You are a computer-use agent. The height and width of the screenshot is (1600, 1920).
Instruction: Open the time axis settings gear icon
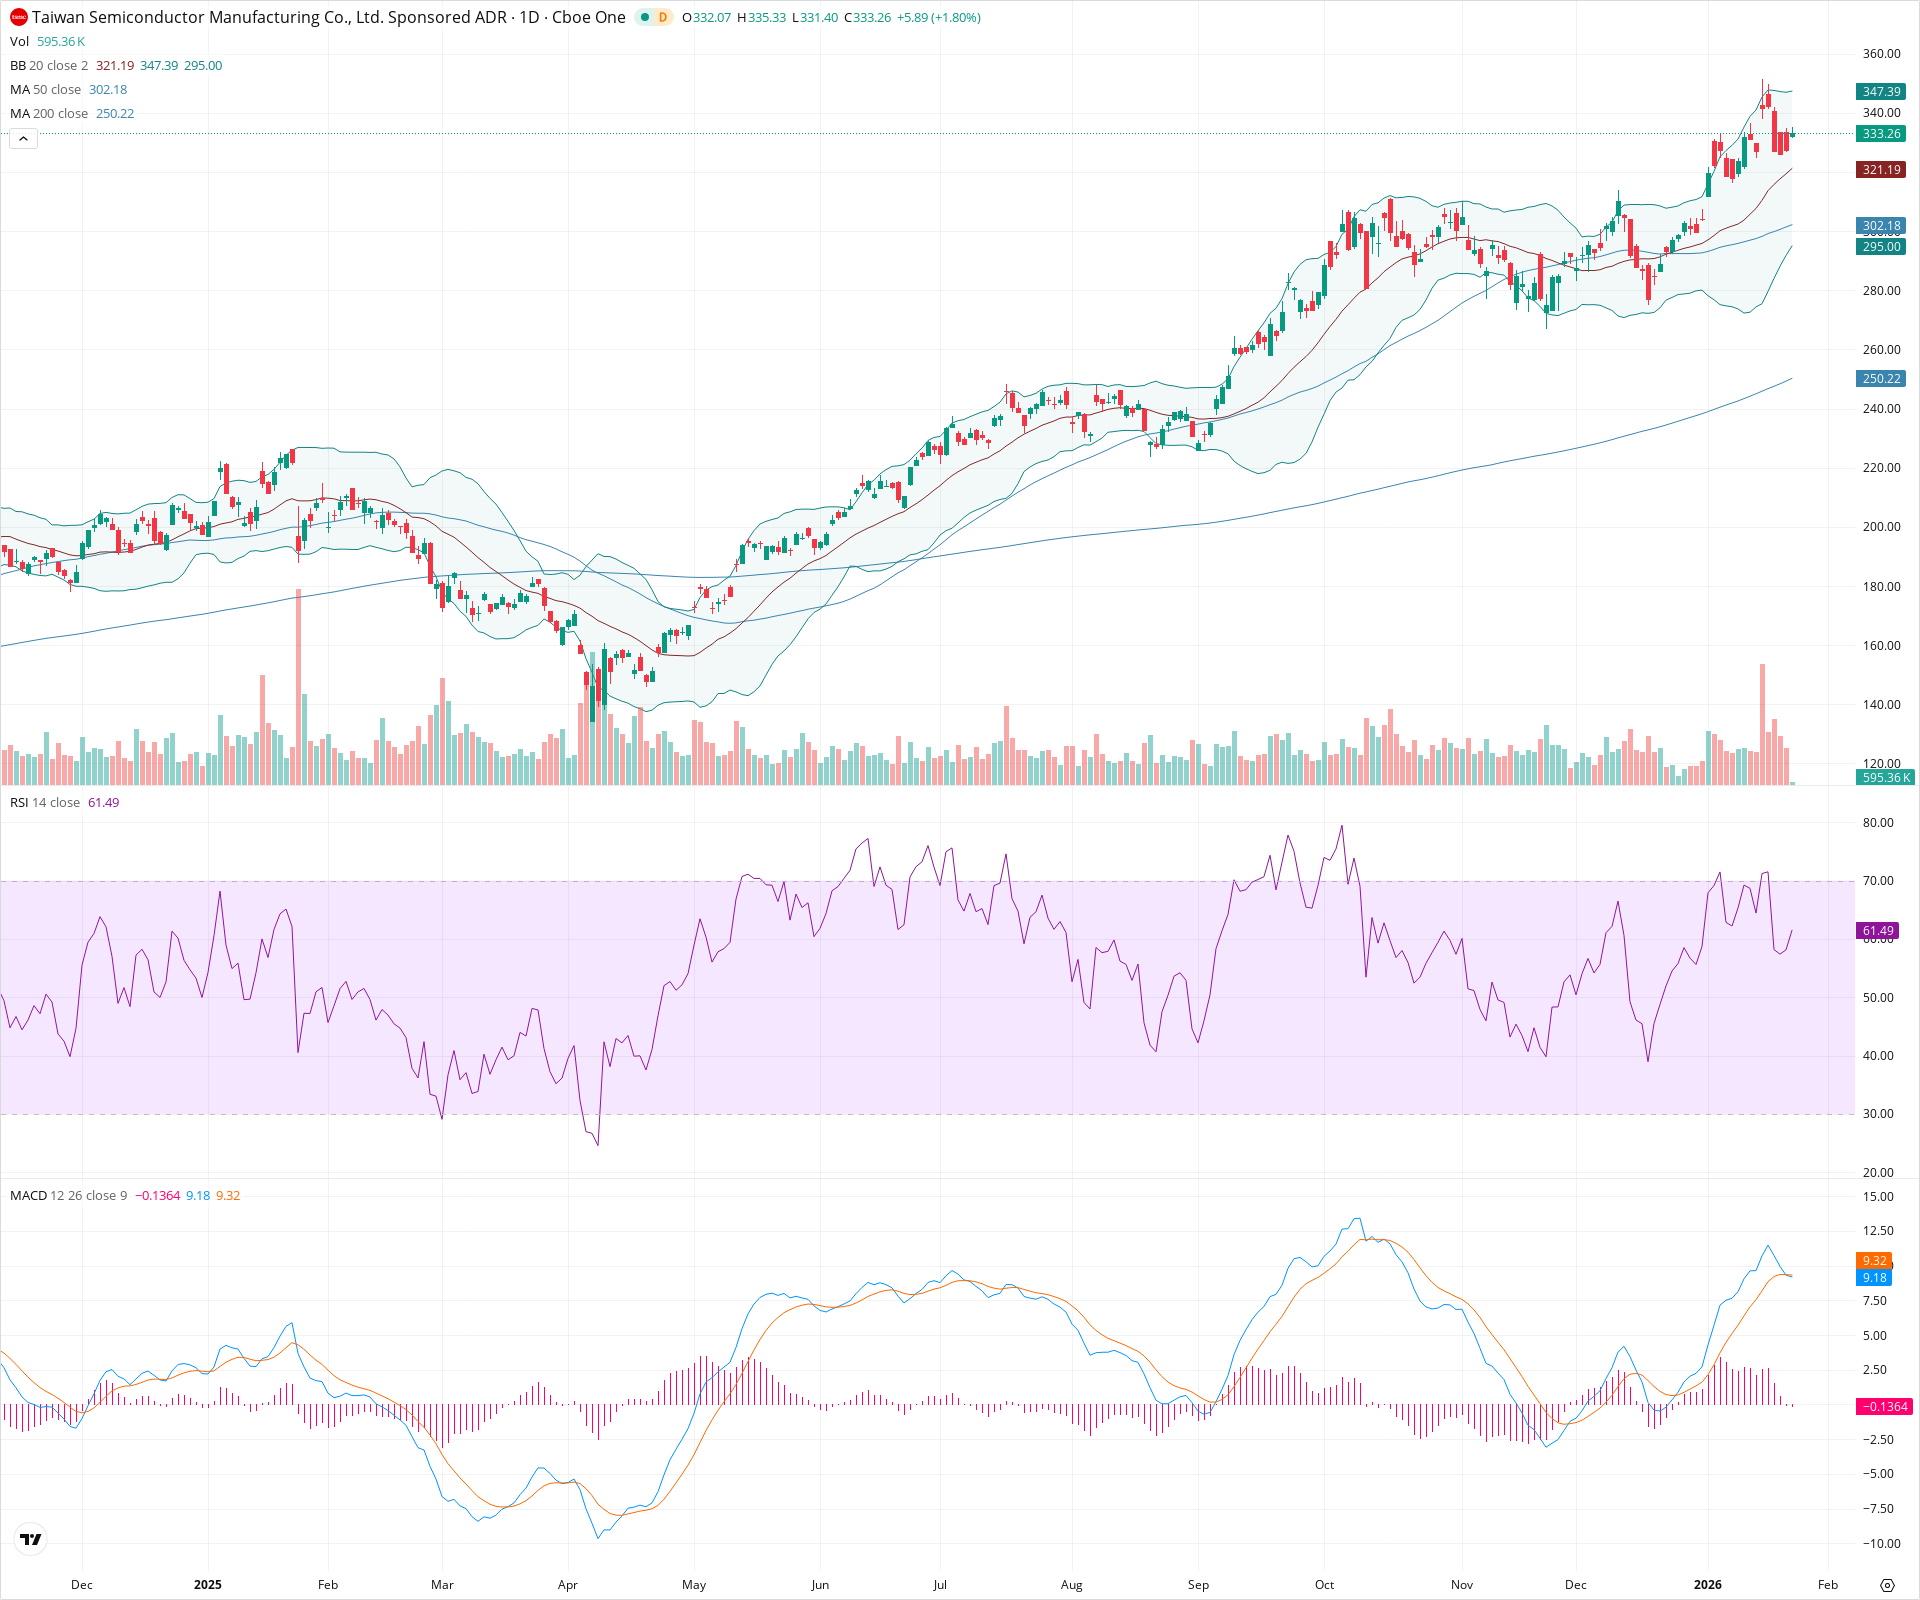pos(1890,1585)
